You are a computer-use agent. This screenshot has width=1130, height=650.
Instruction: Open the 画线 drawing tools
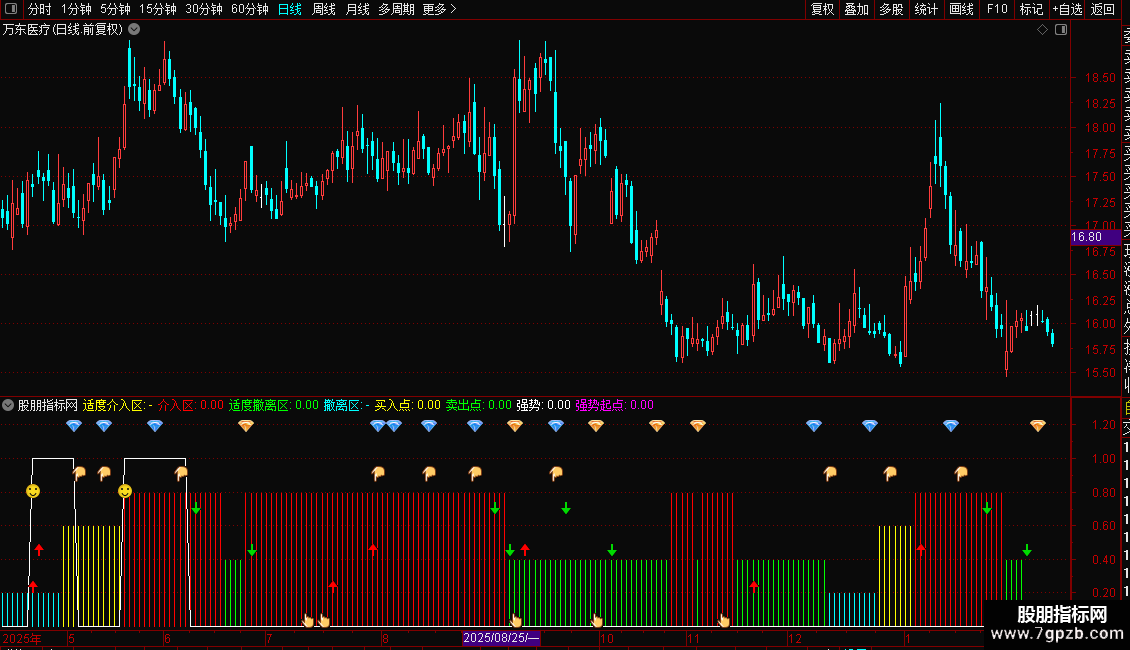pyautogui.click(x=961, y=9)
